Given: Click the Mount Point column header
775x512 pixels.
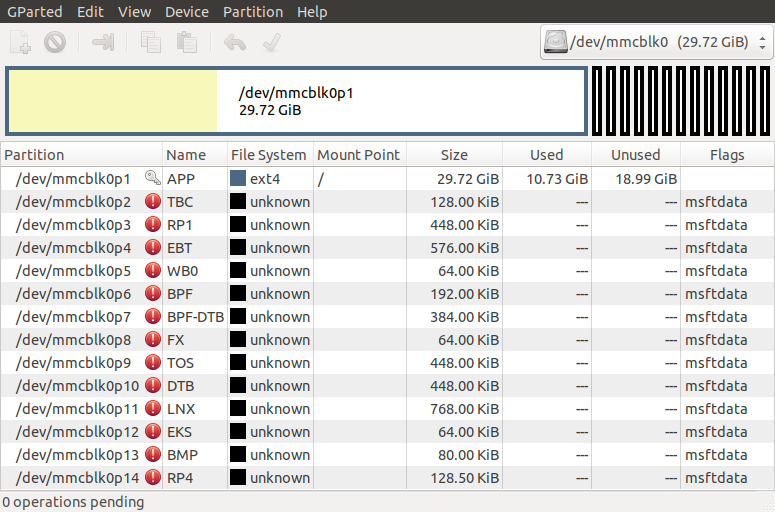Looking at the screenshot, I should [x=360, y=155].
